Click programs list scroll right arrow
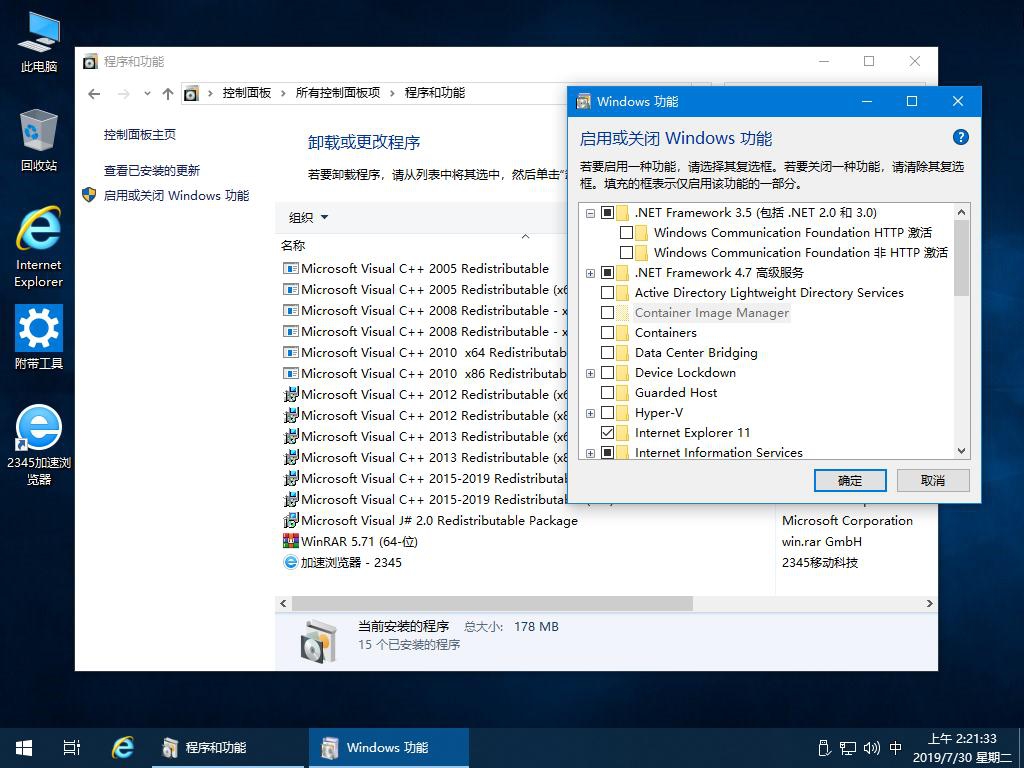Screen dimensions: 1024x768 (x=930, y=603)
